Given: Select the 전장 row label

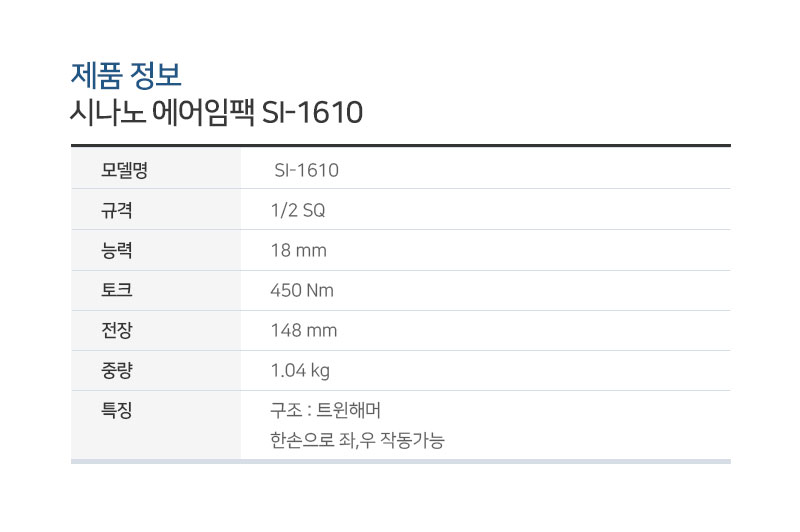Looking at the screenshot, I should coord(117,331).
